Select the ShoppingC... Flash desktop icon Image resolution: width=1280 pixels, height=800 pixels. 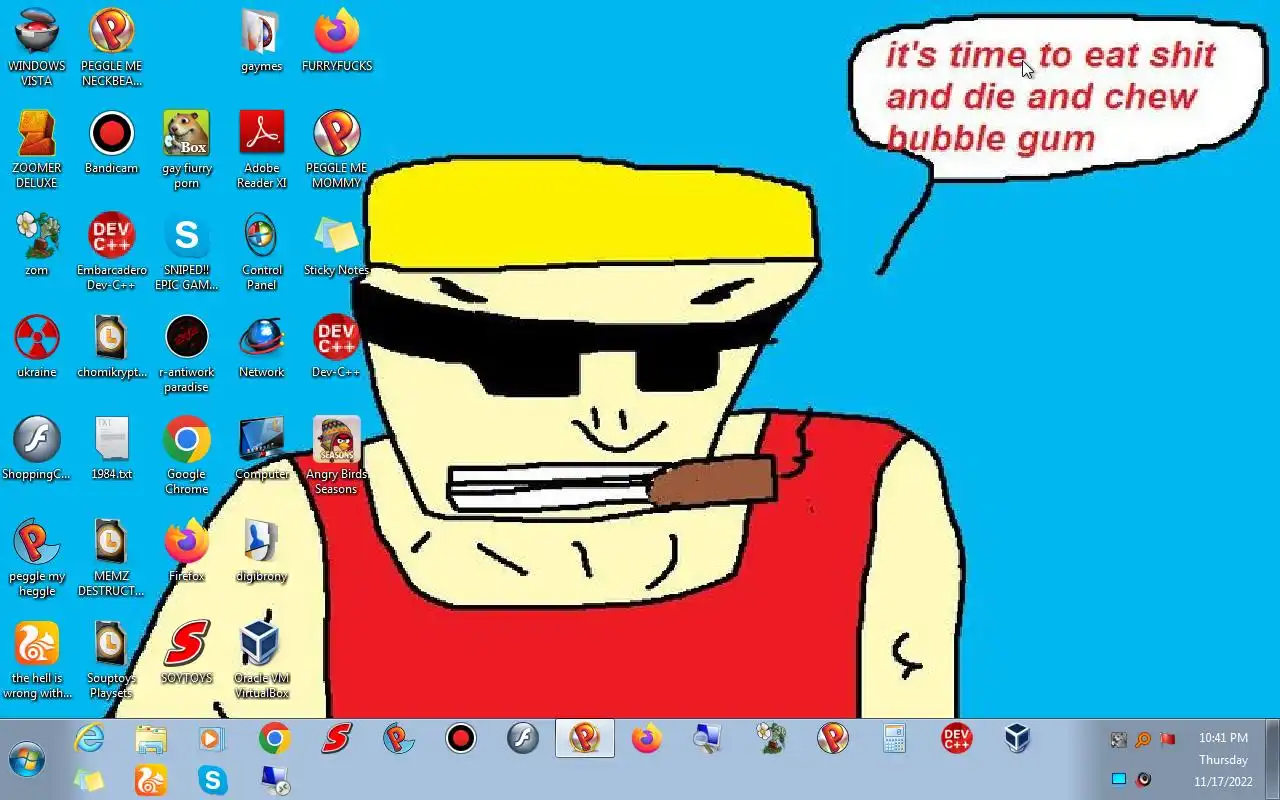pyautogui.click(x=37, y=448)
